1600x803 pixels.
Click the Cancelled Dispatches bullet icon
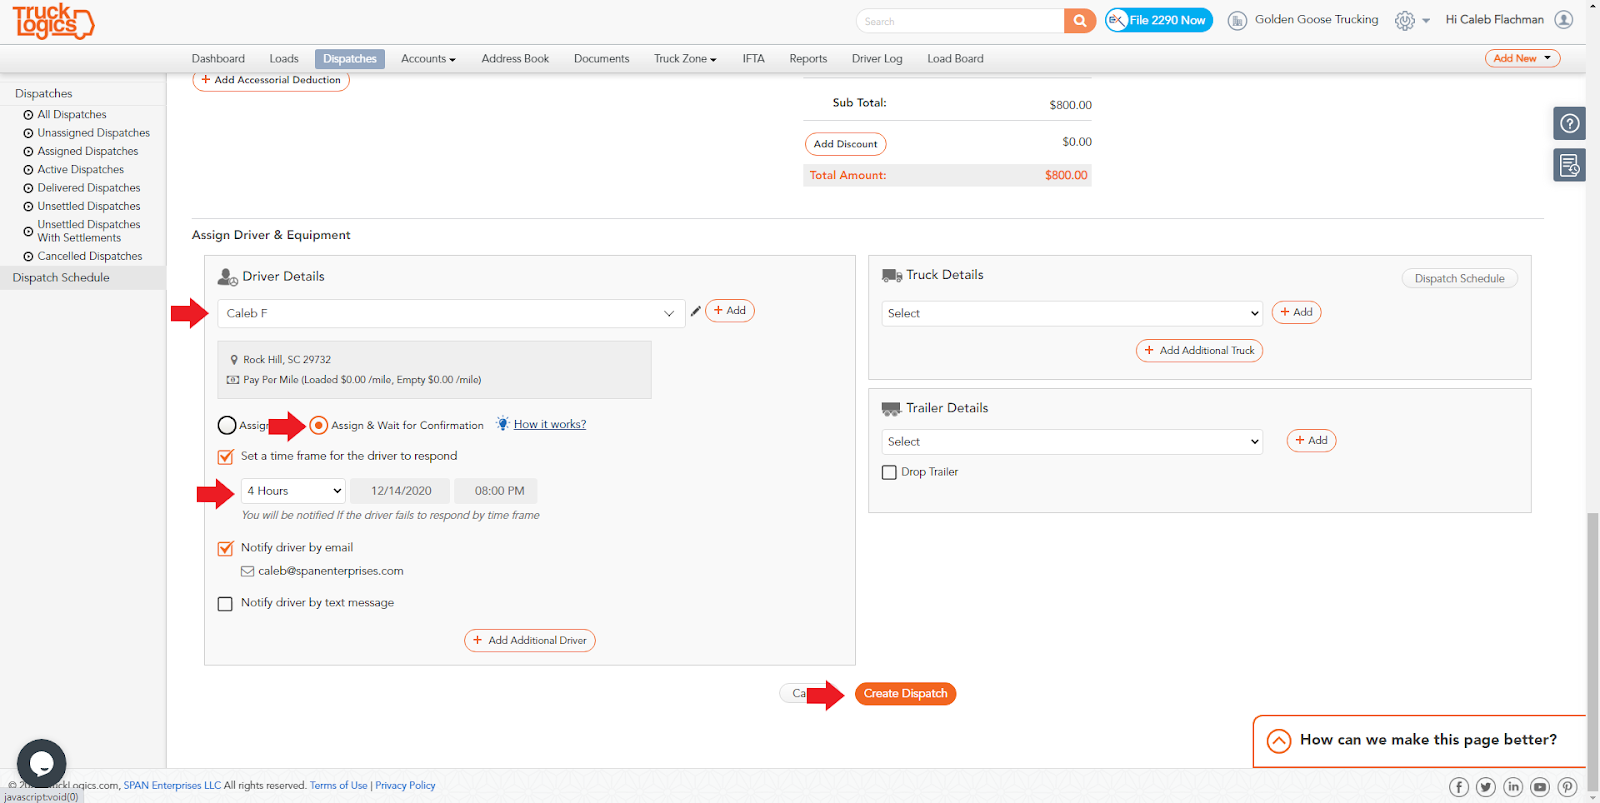click(28, 257)
